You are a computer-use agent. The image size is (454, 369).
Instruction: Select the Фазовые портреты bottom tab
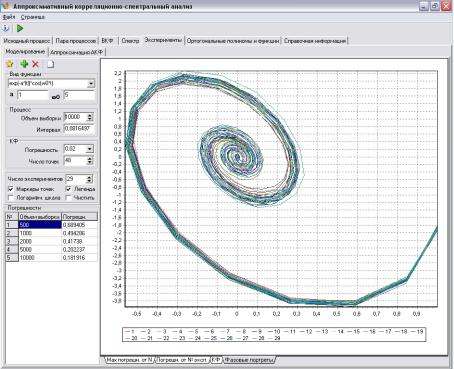click(249, 360)
